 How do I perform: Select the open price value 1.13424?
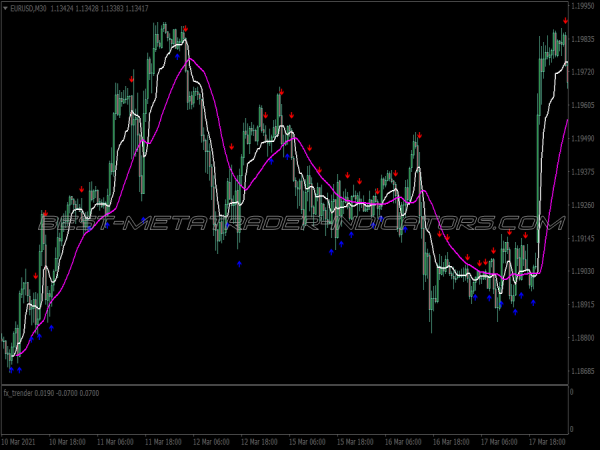[62, 8]
